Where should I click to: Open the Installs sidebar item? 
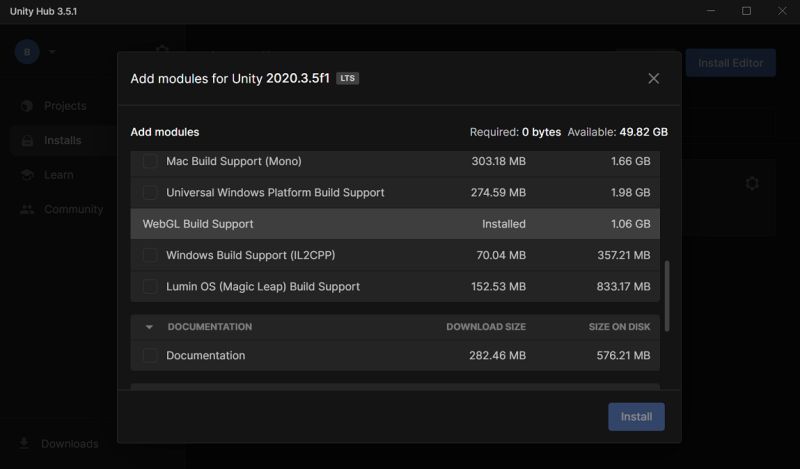coord(62,140)
